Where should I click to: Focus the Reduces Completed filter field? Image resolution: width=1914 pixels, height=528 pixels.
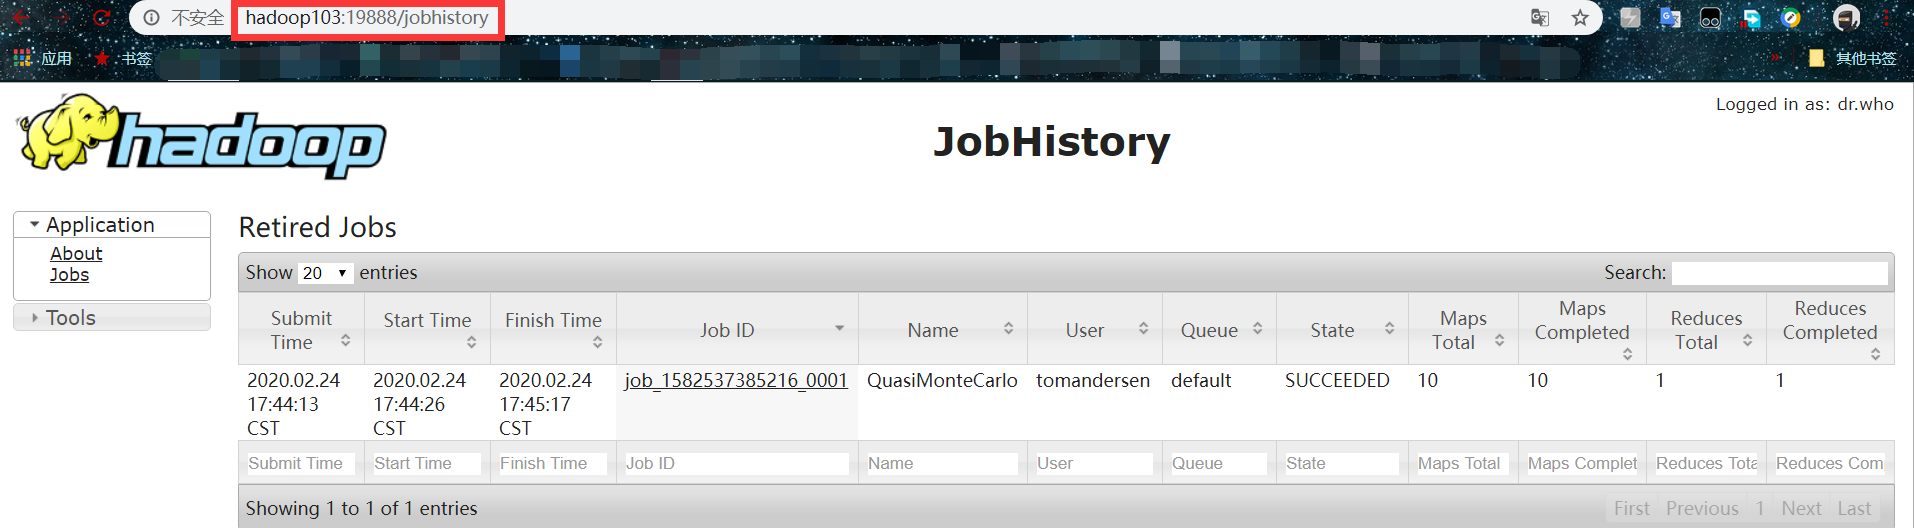(x=1830, y=464)
